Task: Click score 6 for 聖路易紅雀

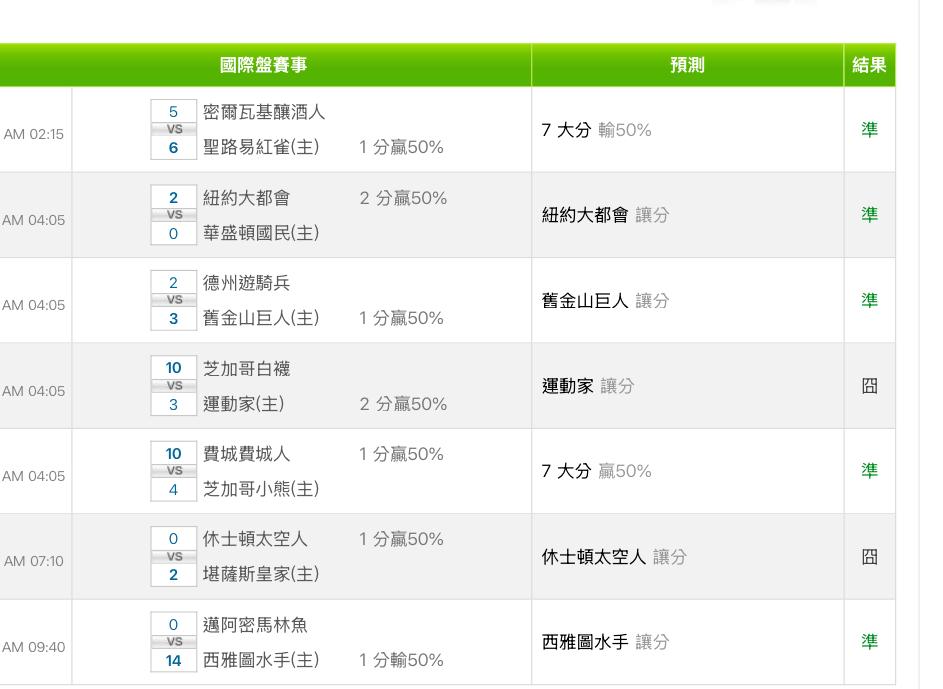Action: point(173,147)
